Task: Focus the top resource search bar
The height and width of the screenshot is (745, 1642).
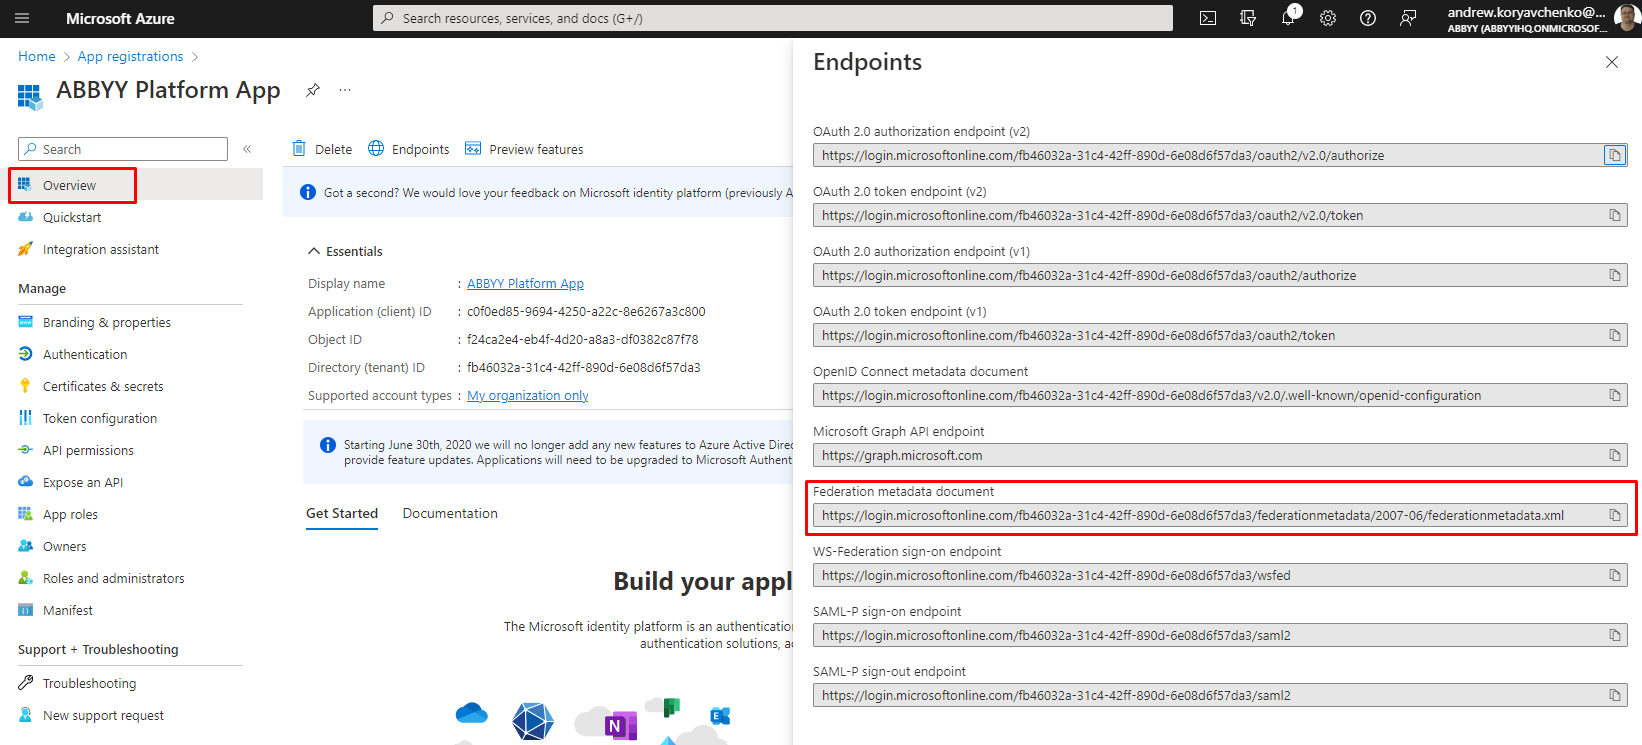Action: (772, 18)
